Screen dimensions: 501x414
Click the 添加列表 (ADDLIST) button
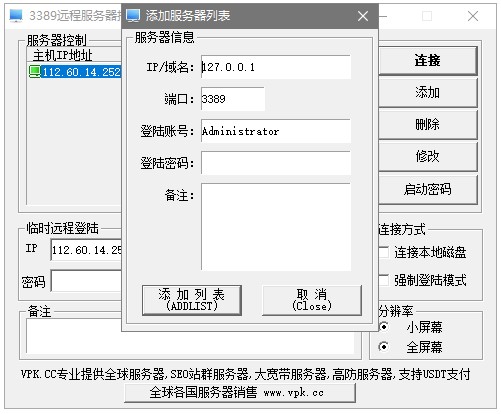pos(192,300)
